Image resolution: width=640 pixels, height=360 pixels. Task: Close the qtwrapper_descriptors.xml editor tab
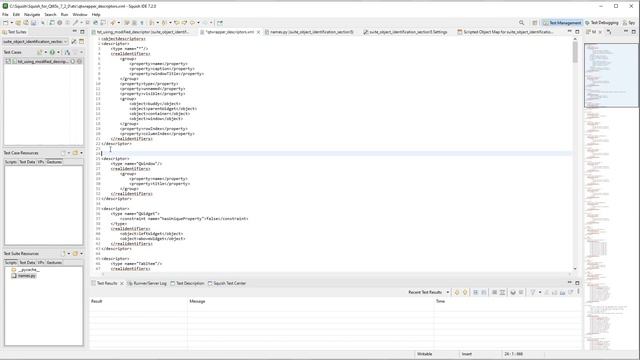coord(258,32)
